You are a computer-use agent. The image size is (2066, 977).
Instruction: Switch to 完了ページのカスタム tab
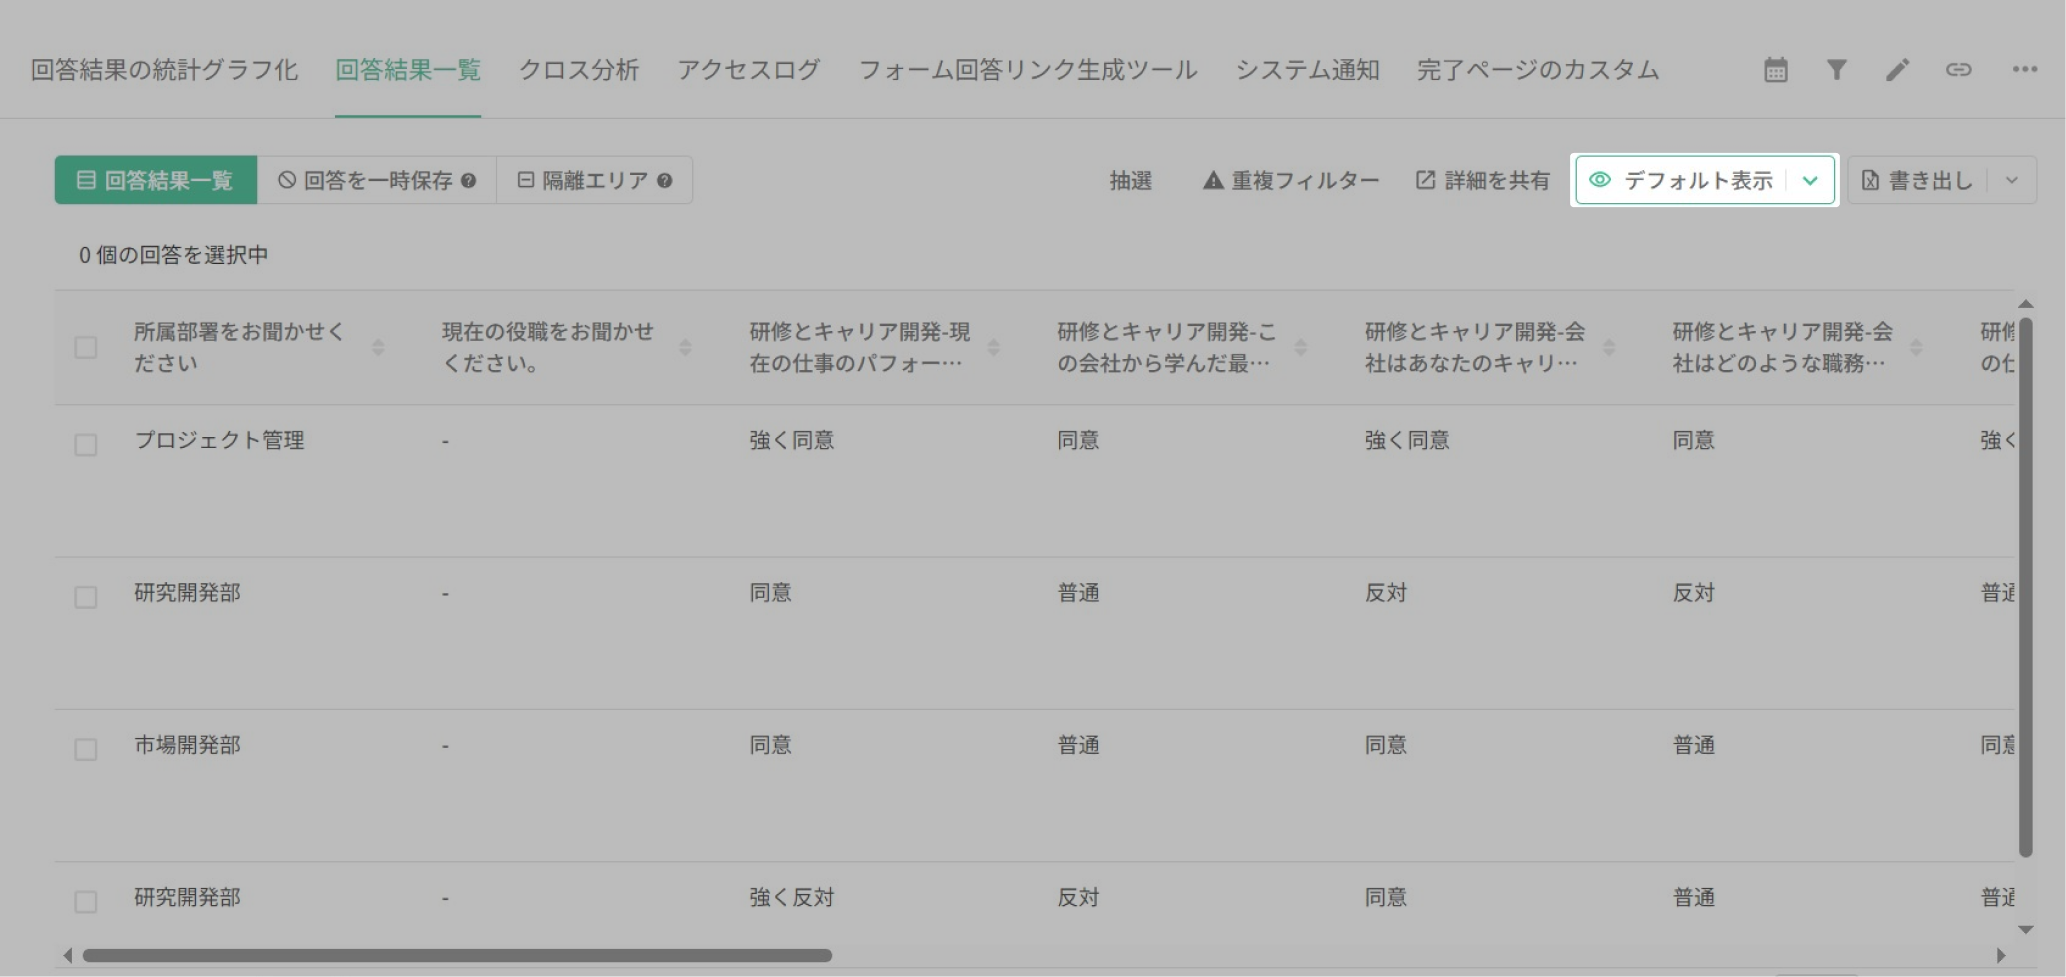tap(1537, 70)
